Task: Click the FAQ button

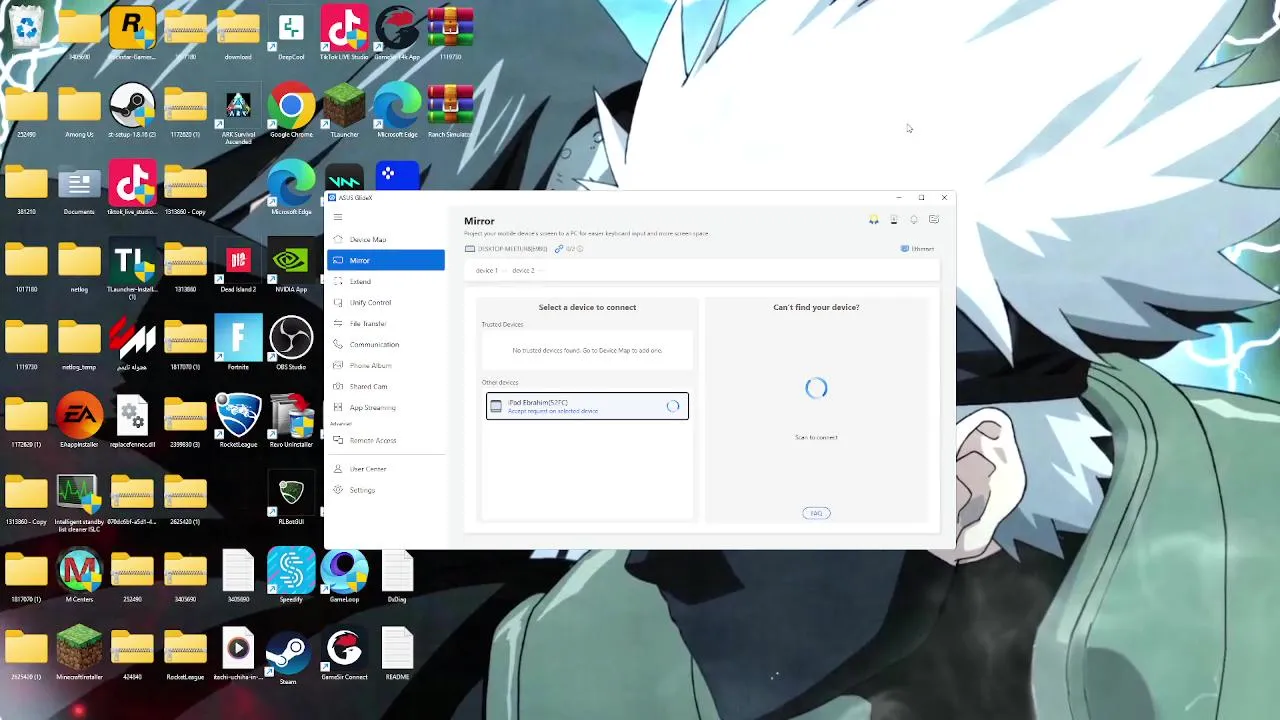Action: 816,513
